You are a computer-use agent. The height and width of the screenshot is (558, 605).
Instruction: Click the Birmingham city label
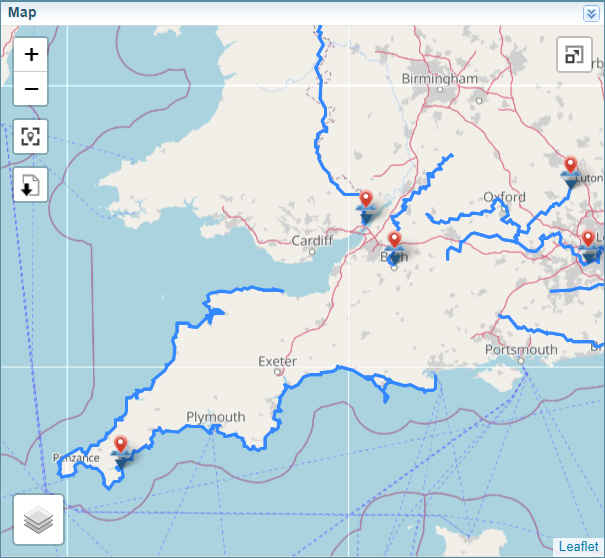pyautogui.click(x=439, y=78)
